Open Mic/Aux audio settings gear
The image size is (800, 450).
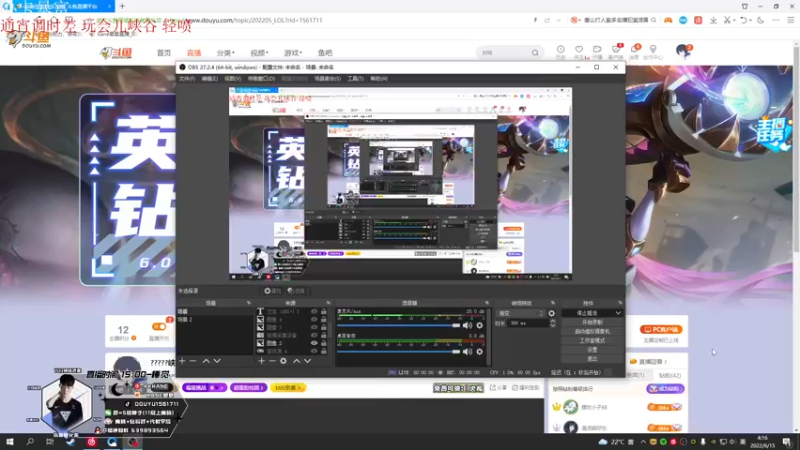(480, 325)
